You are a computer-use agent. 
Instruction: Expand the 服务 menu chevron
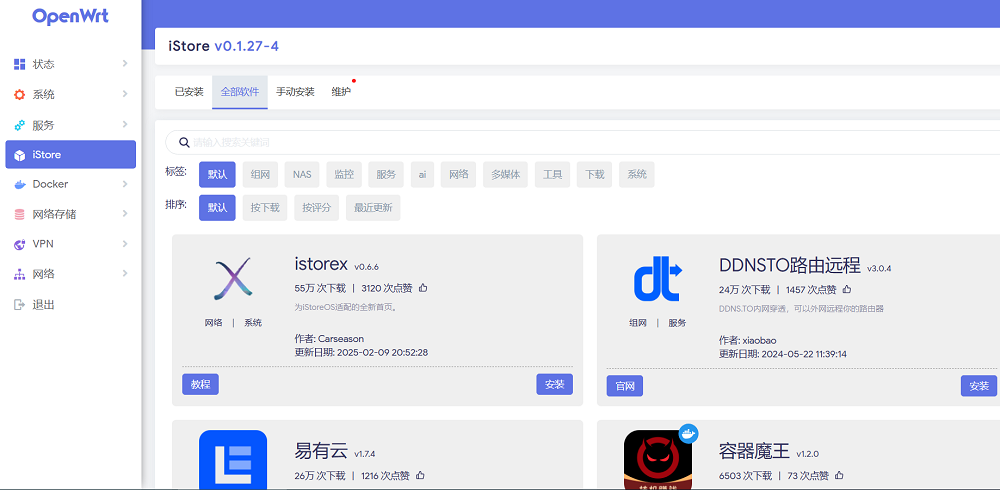pos(125,124)
